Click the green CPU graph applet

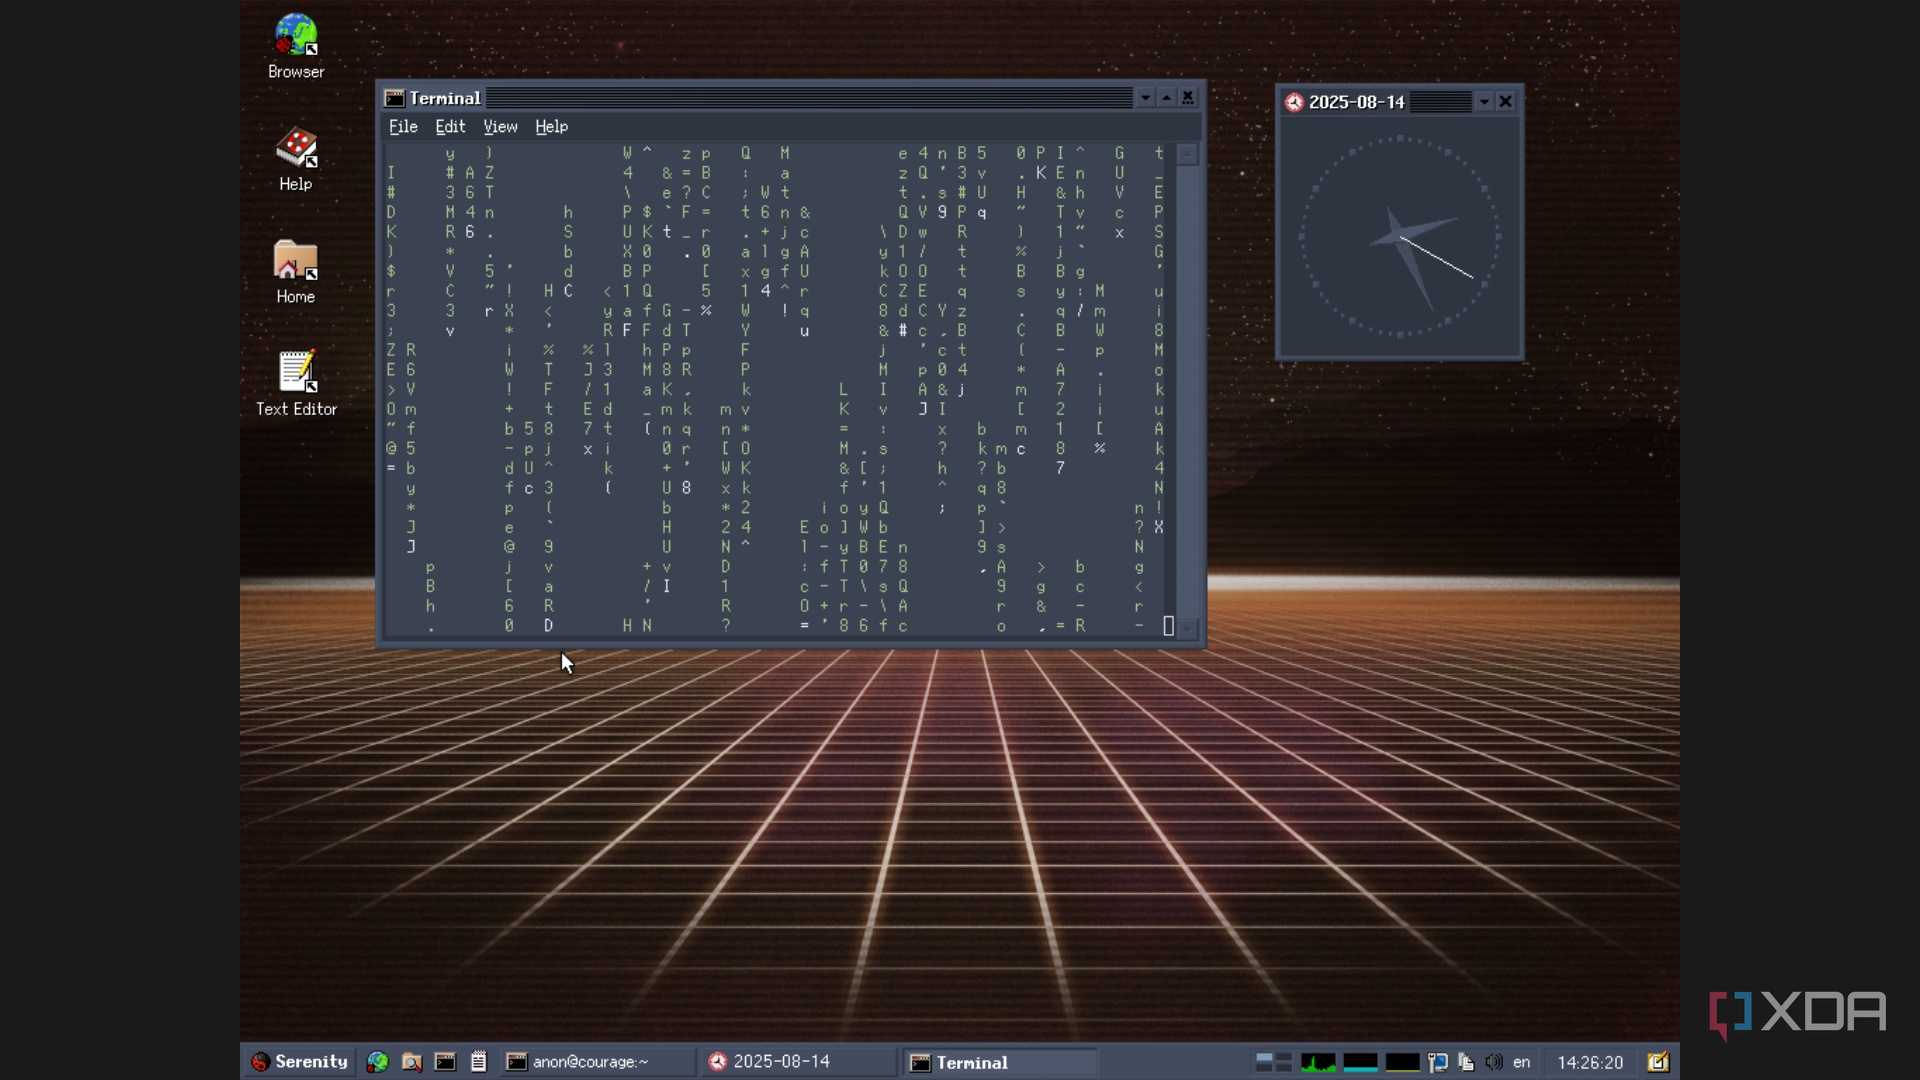pyautogui.click(x=1318, y=1062)
